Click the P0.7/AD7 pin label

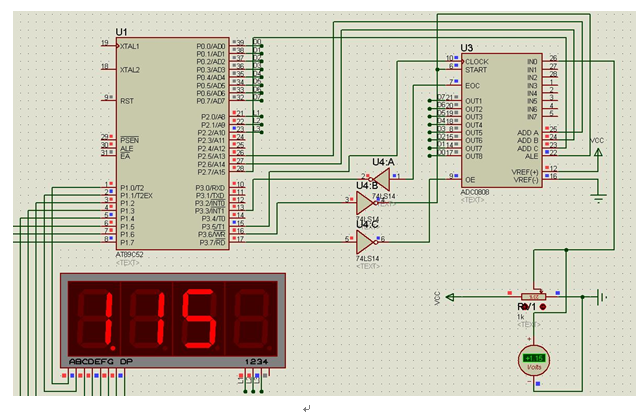[x=211, y=101]
